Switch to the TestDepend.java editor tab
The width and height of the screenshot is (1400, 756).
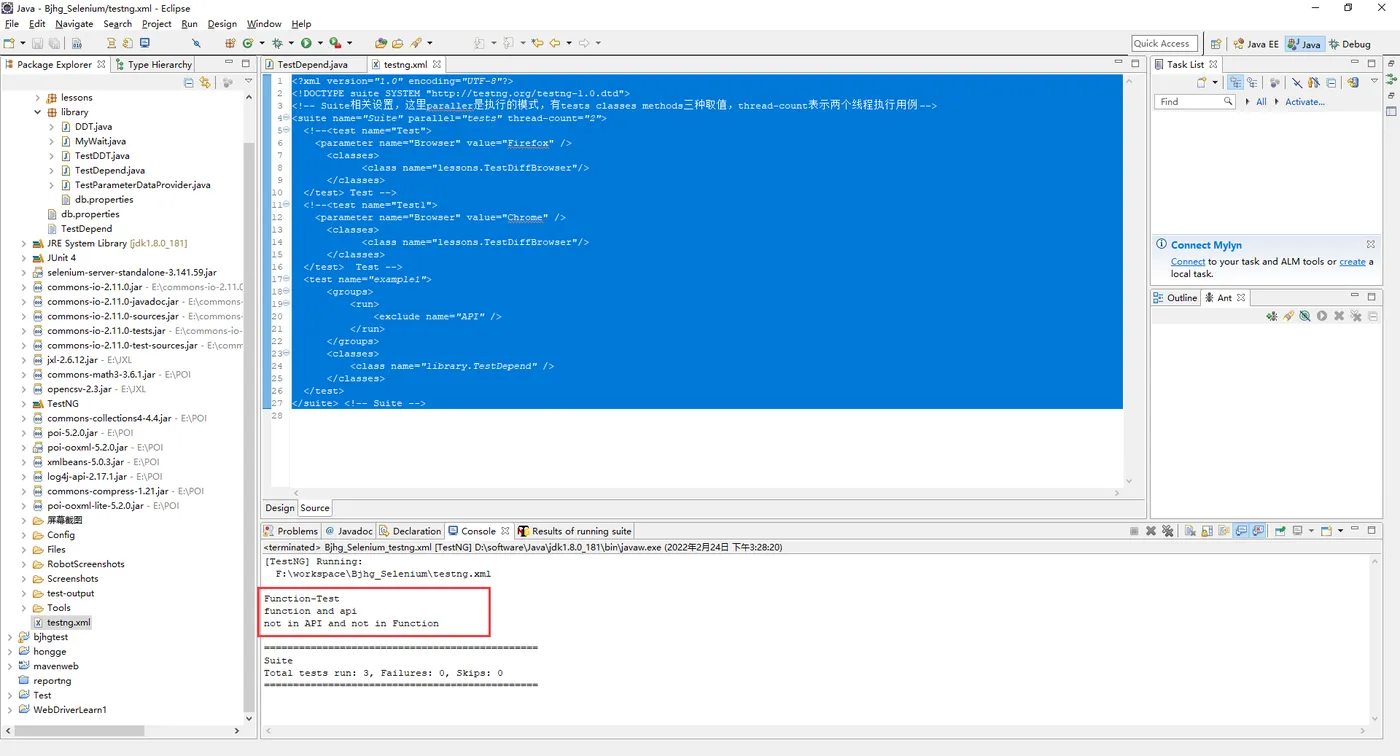coord(312,64)
